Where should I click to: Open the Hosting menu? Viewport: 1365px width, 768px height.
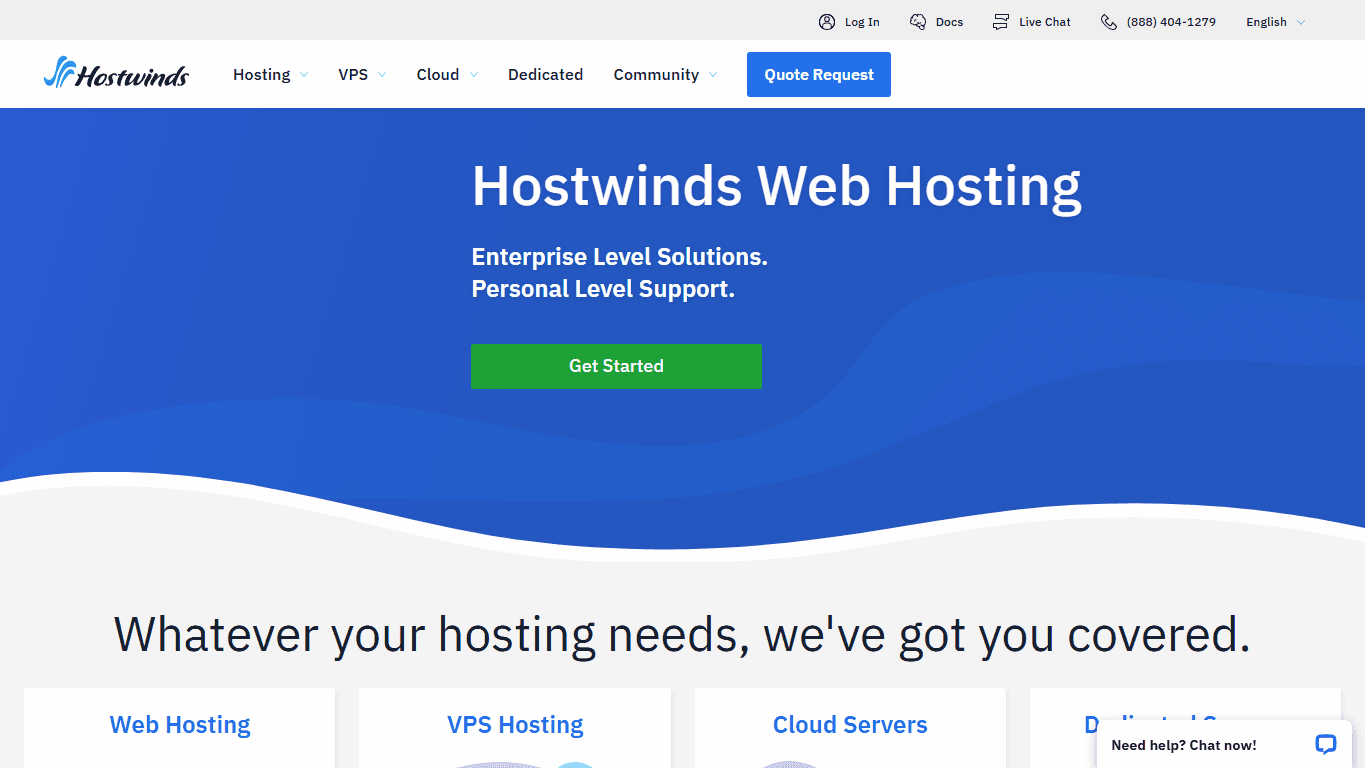point(262,74)
